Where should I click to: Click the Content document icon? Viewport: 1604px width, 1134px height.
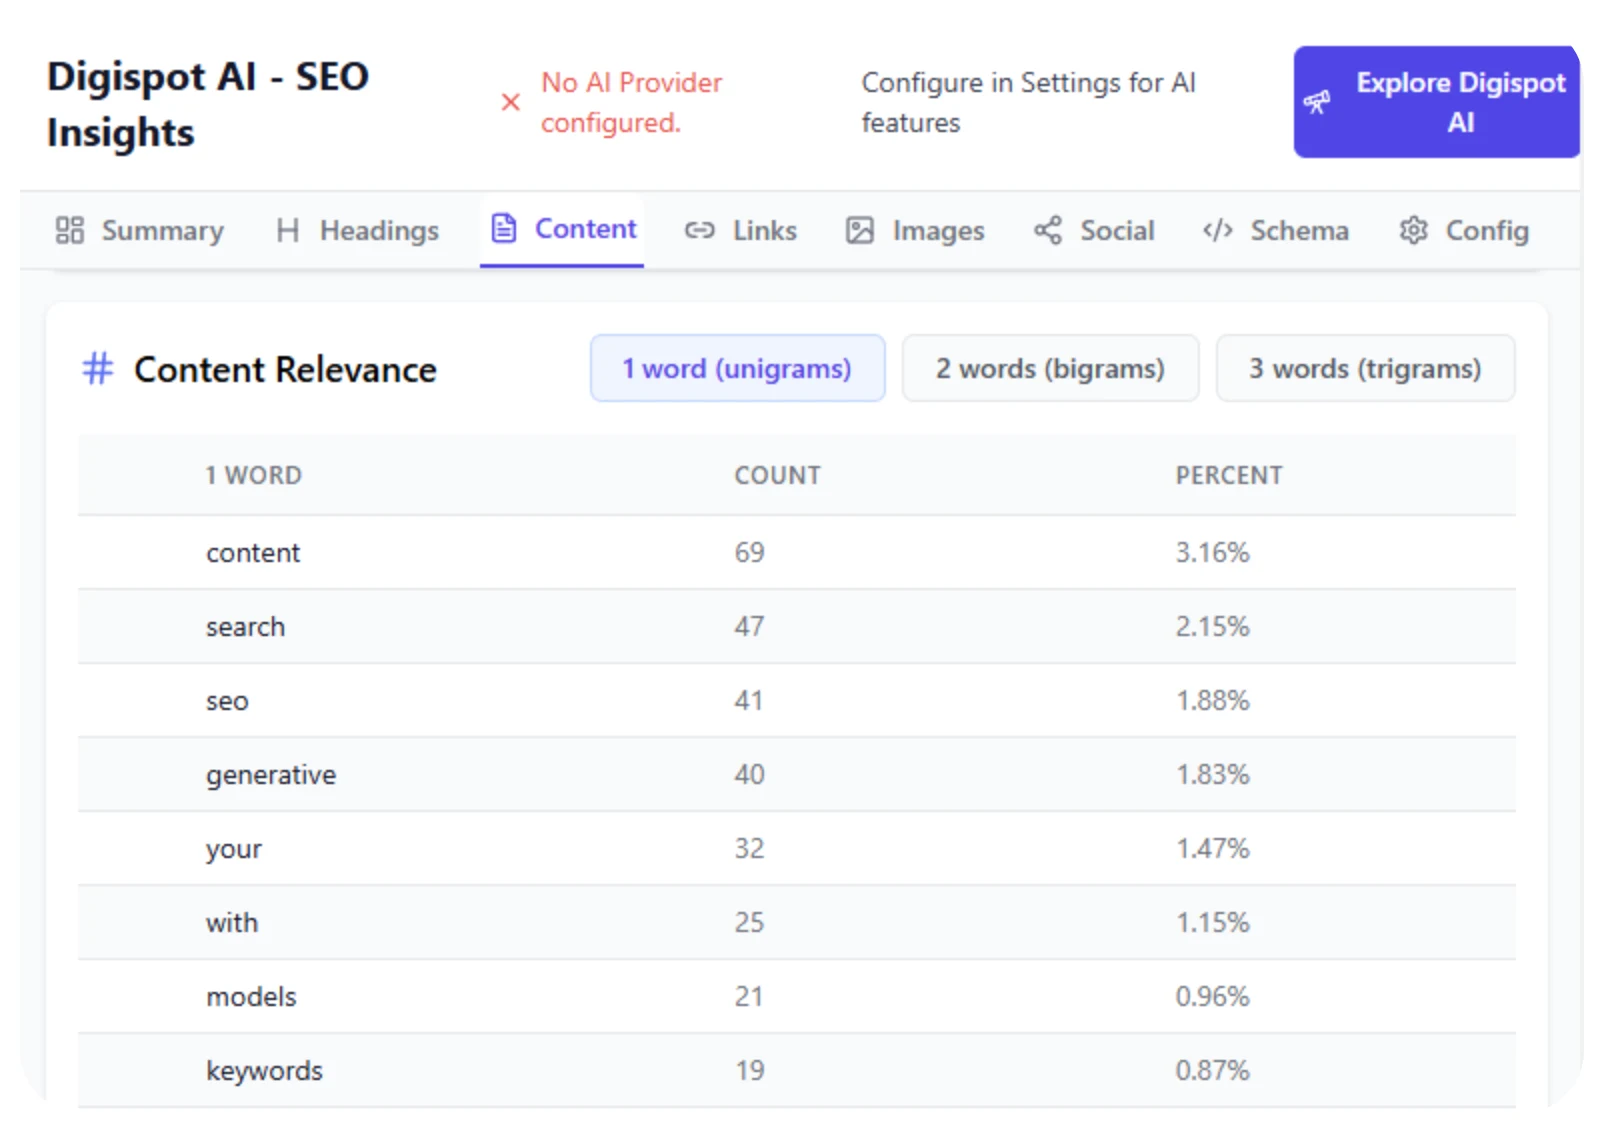tap(504, 229)
